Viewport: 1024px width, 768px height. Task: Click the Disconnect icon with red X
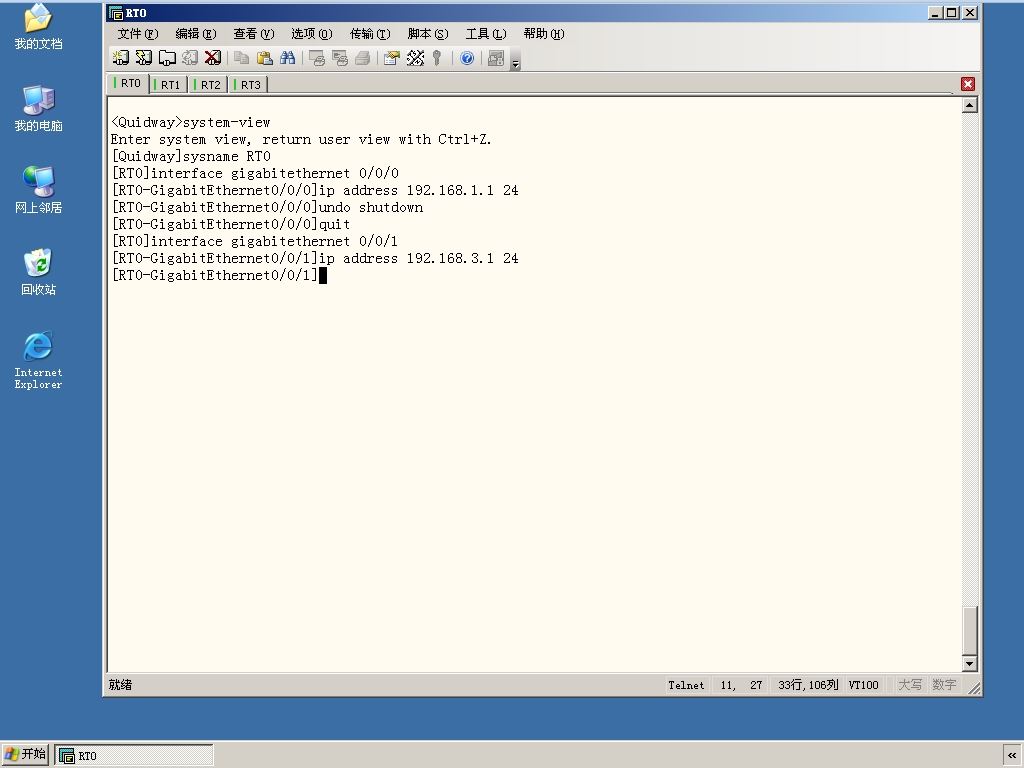tap(213, 58)
